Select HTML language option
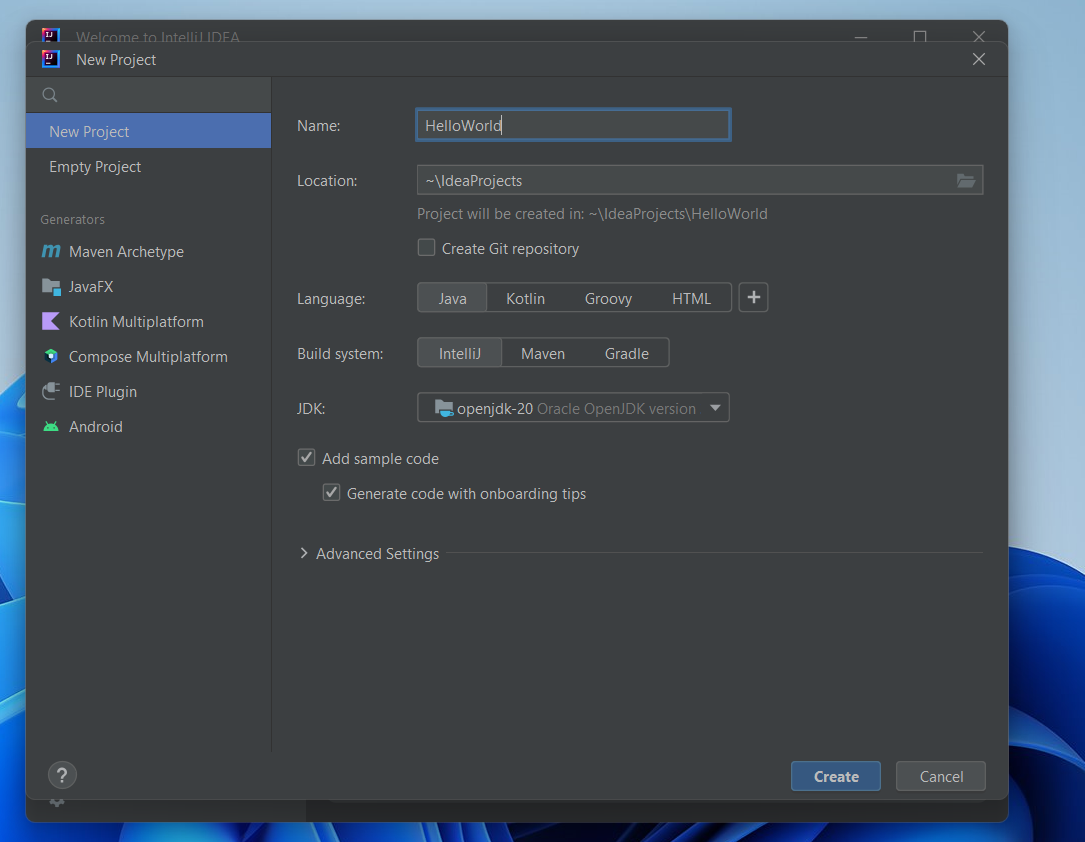 click(691, 298)
